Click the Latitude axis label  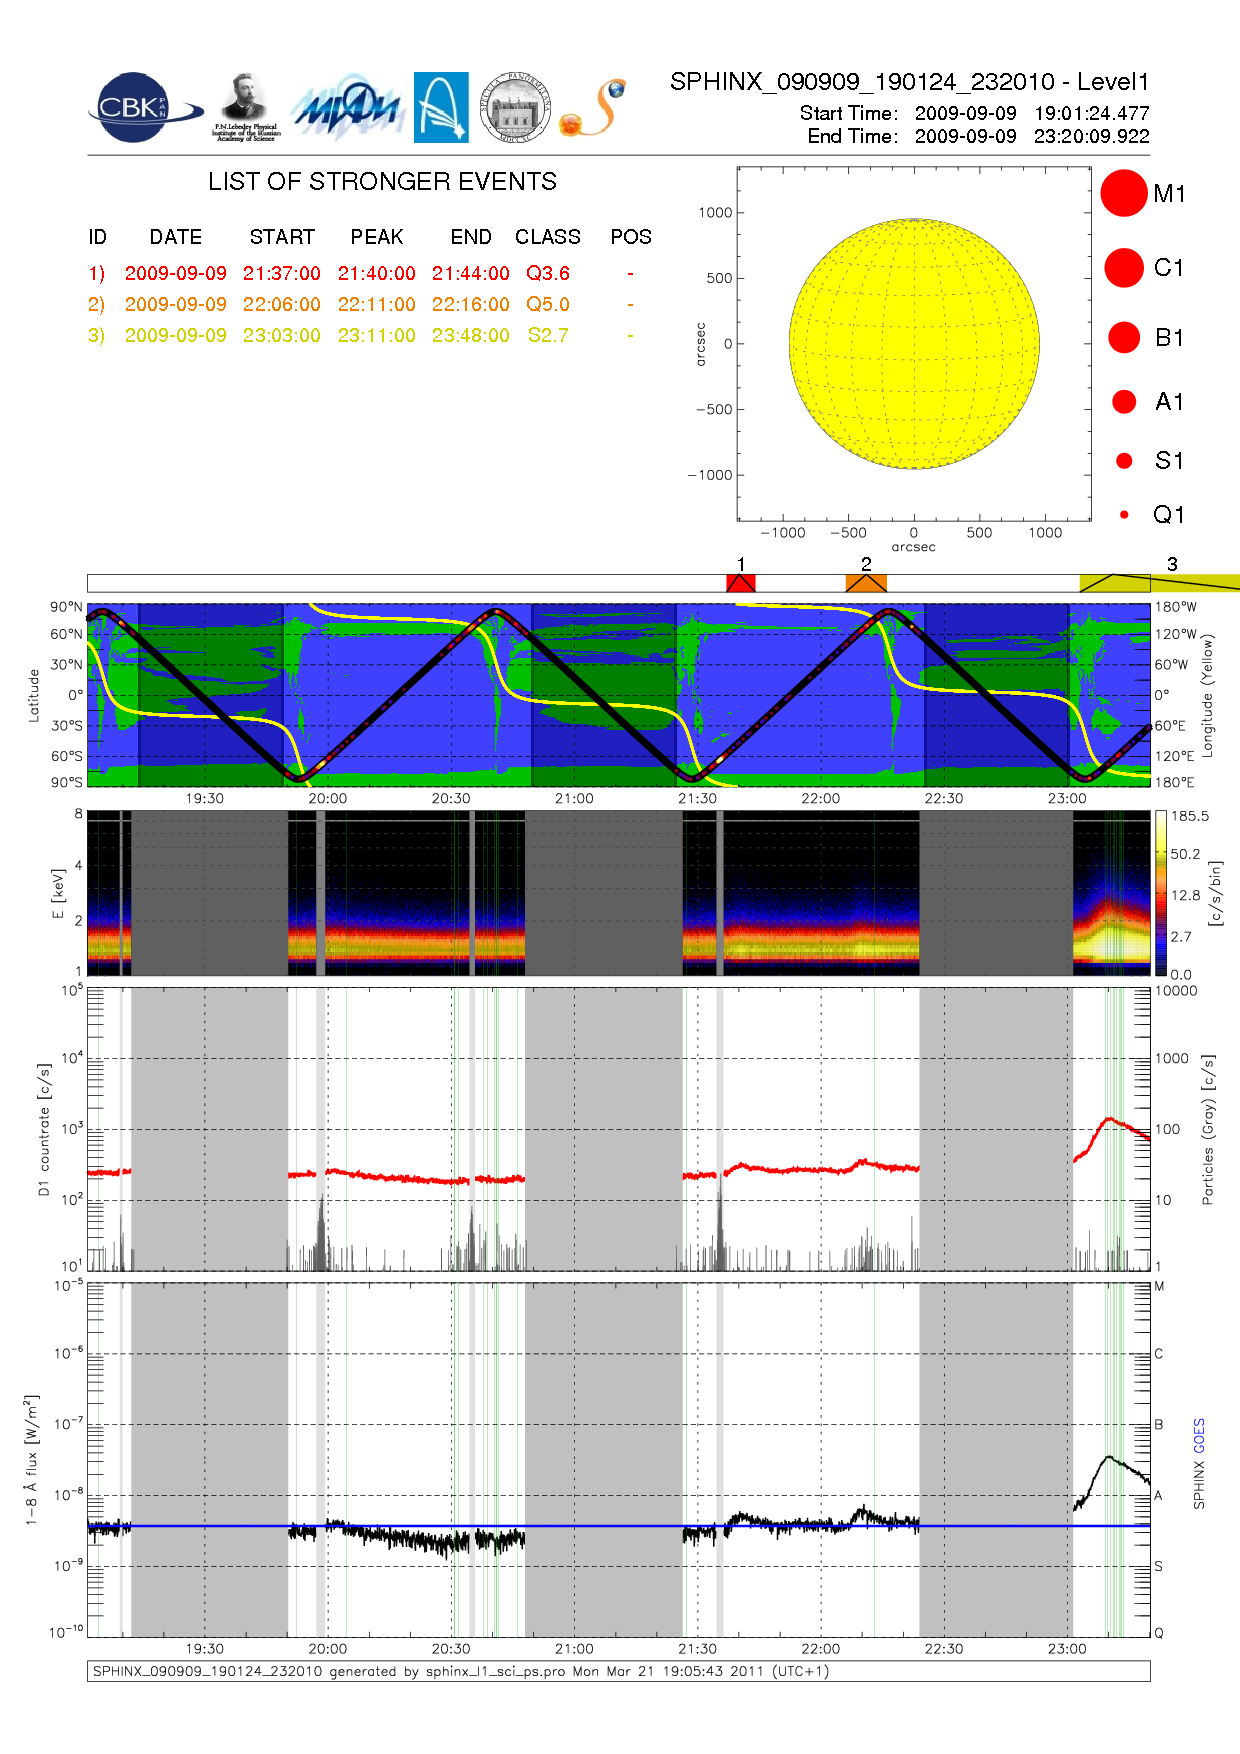[33, 695]
